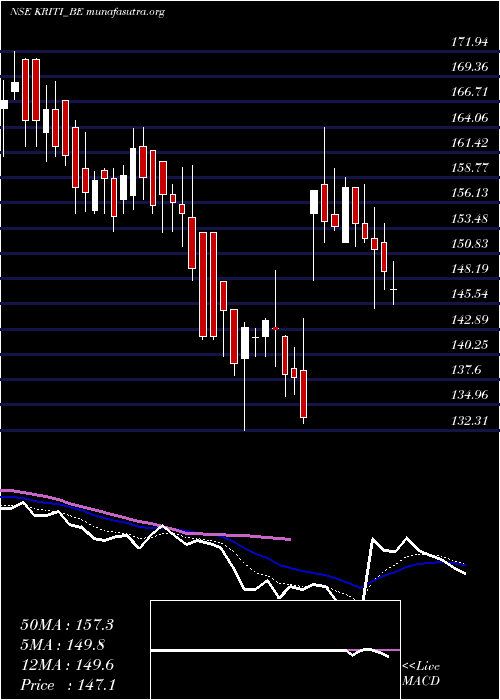Screen dimensions: 500x700
Task: Click the 148.19 price label
Action: pyautogui.click(x=470, y=269)
